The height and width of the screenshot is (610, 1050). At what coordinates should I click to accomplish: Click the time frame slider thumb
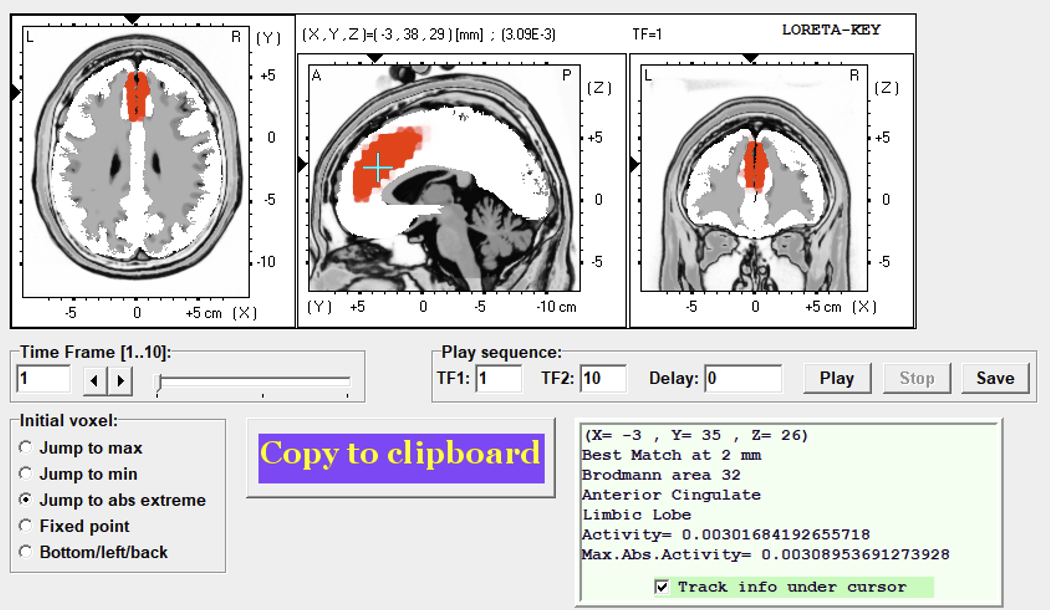click(159, 382)
